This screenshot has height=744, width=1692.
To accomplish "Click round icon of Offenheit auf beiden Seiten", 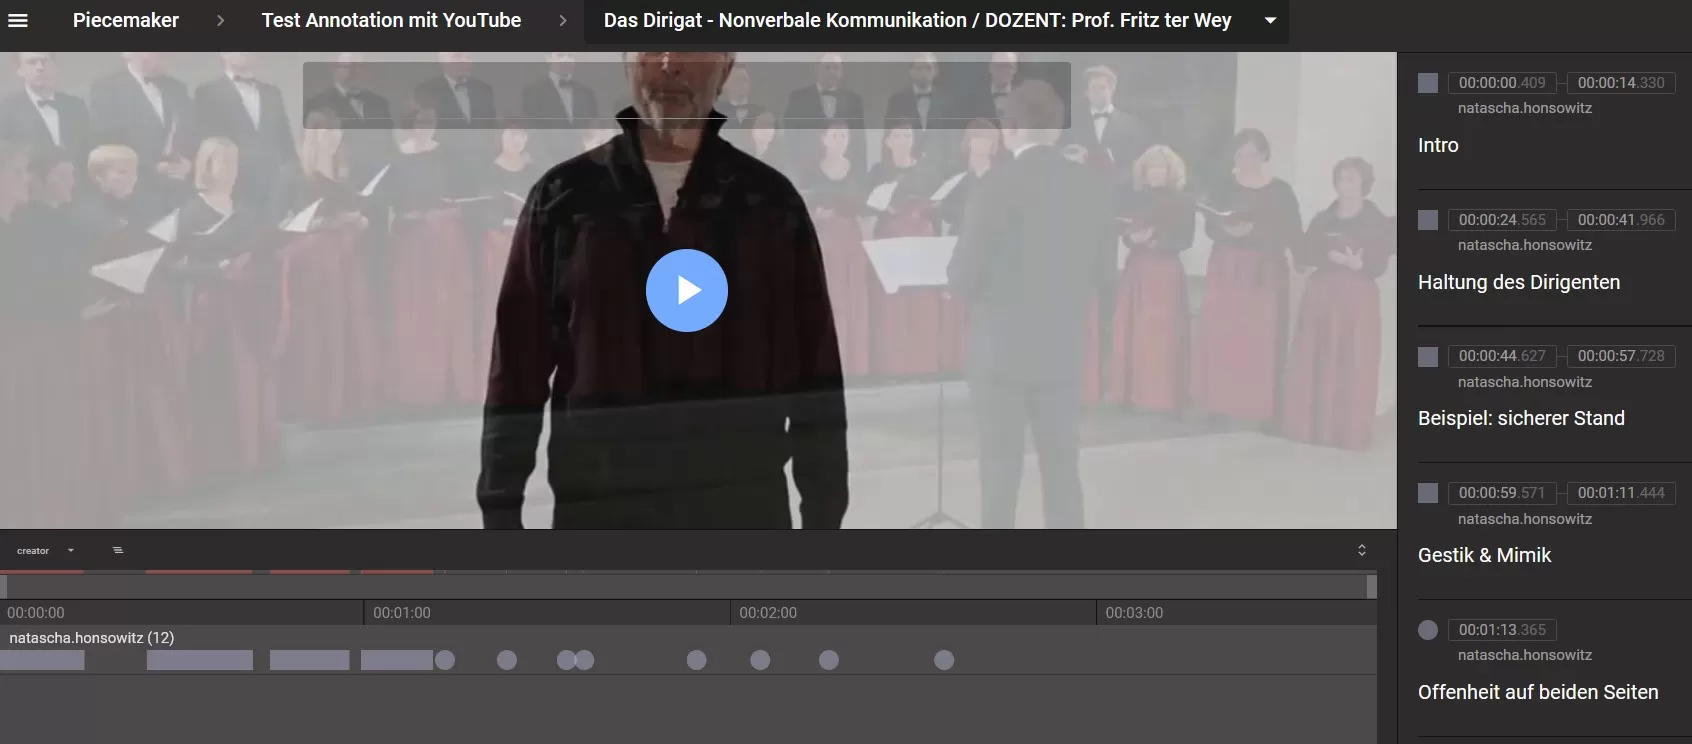I will coord(1428,630).
